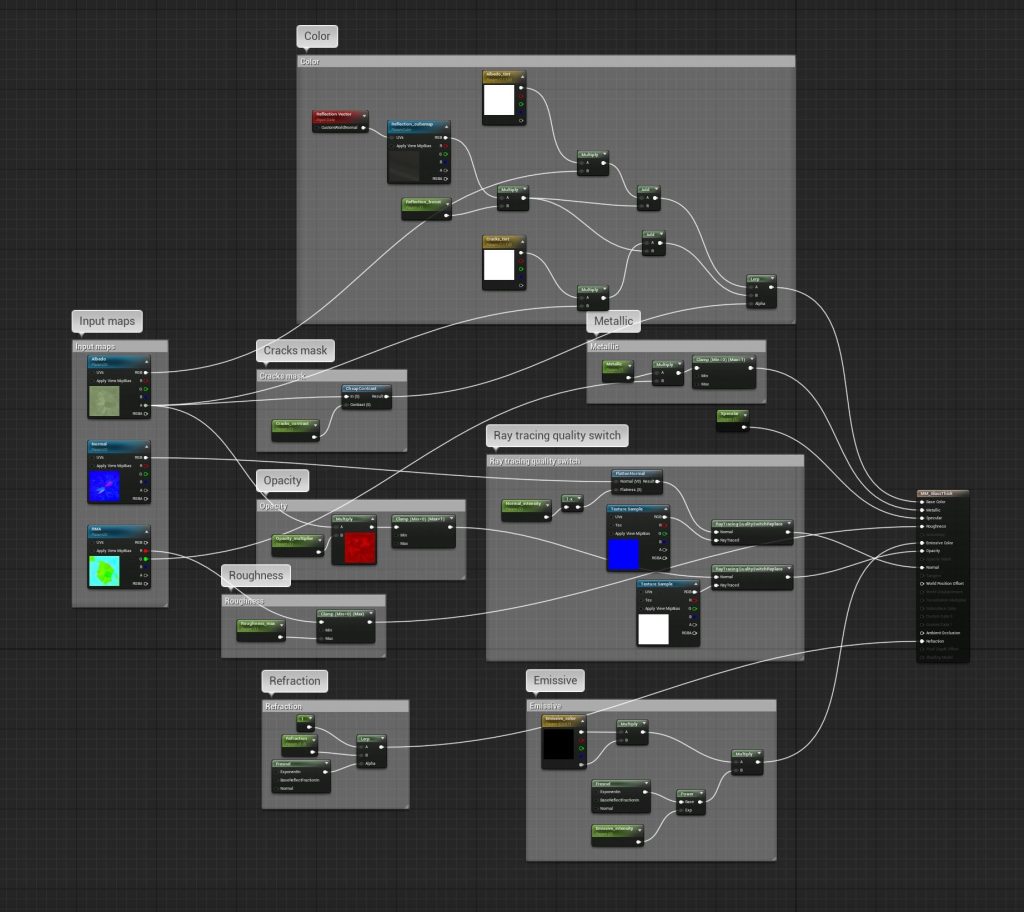Click the World Position Offset pin on the output node

coord(921,583)
